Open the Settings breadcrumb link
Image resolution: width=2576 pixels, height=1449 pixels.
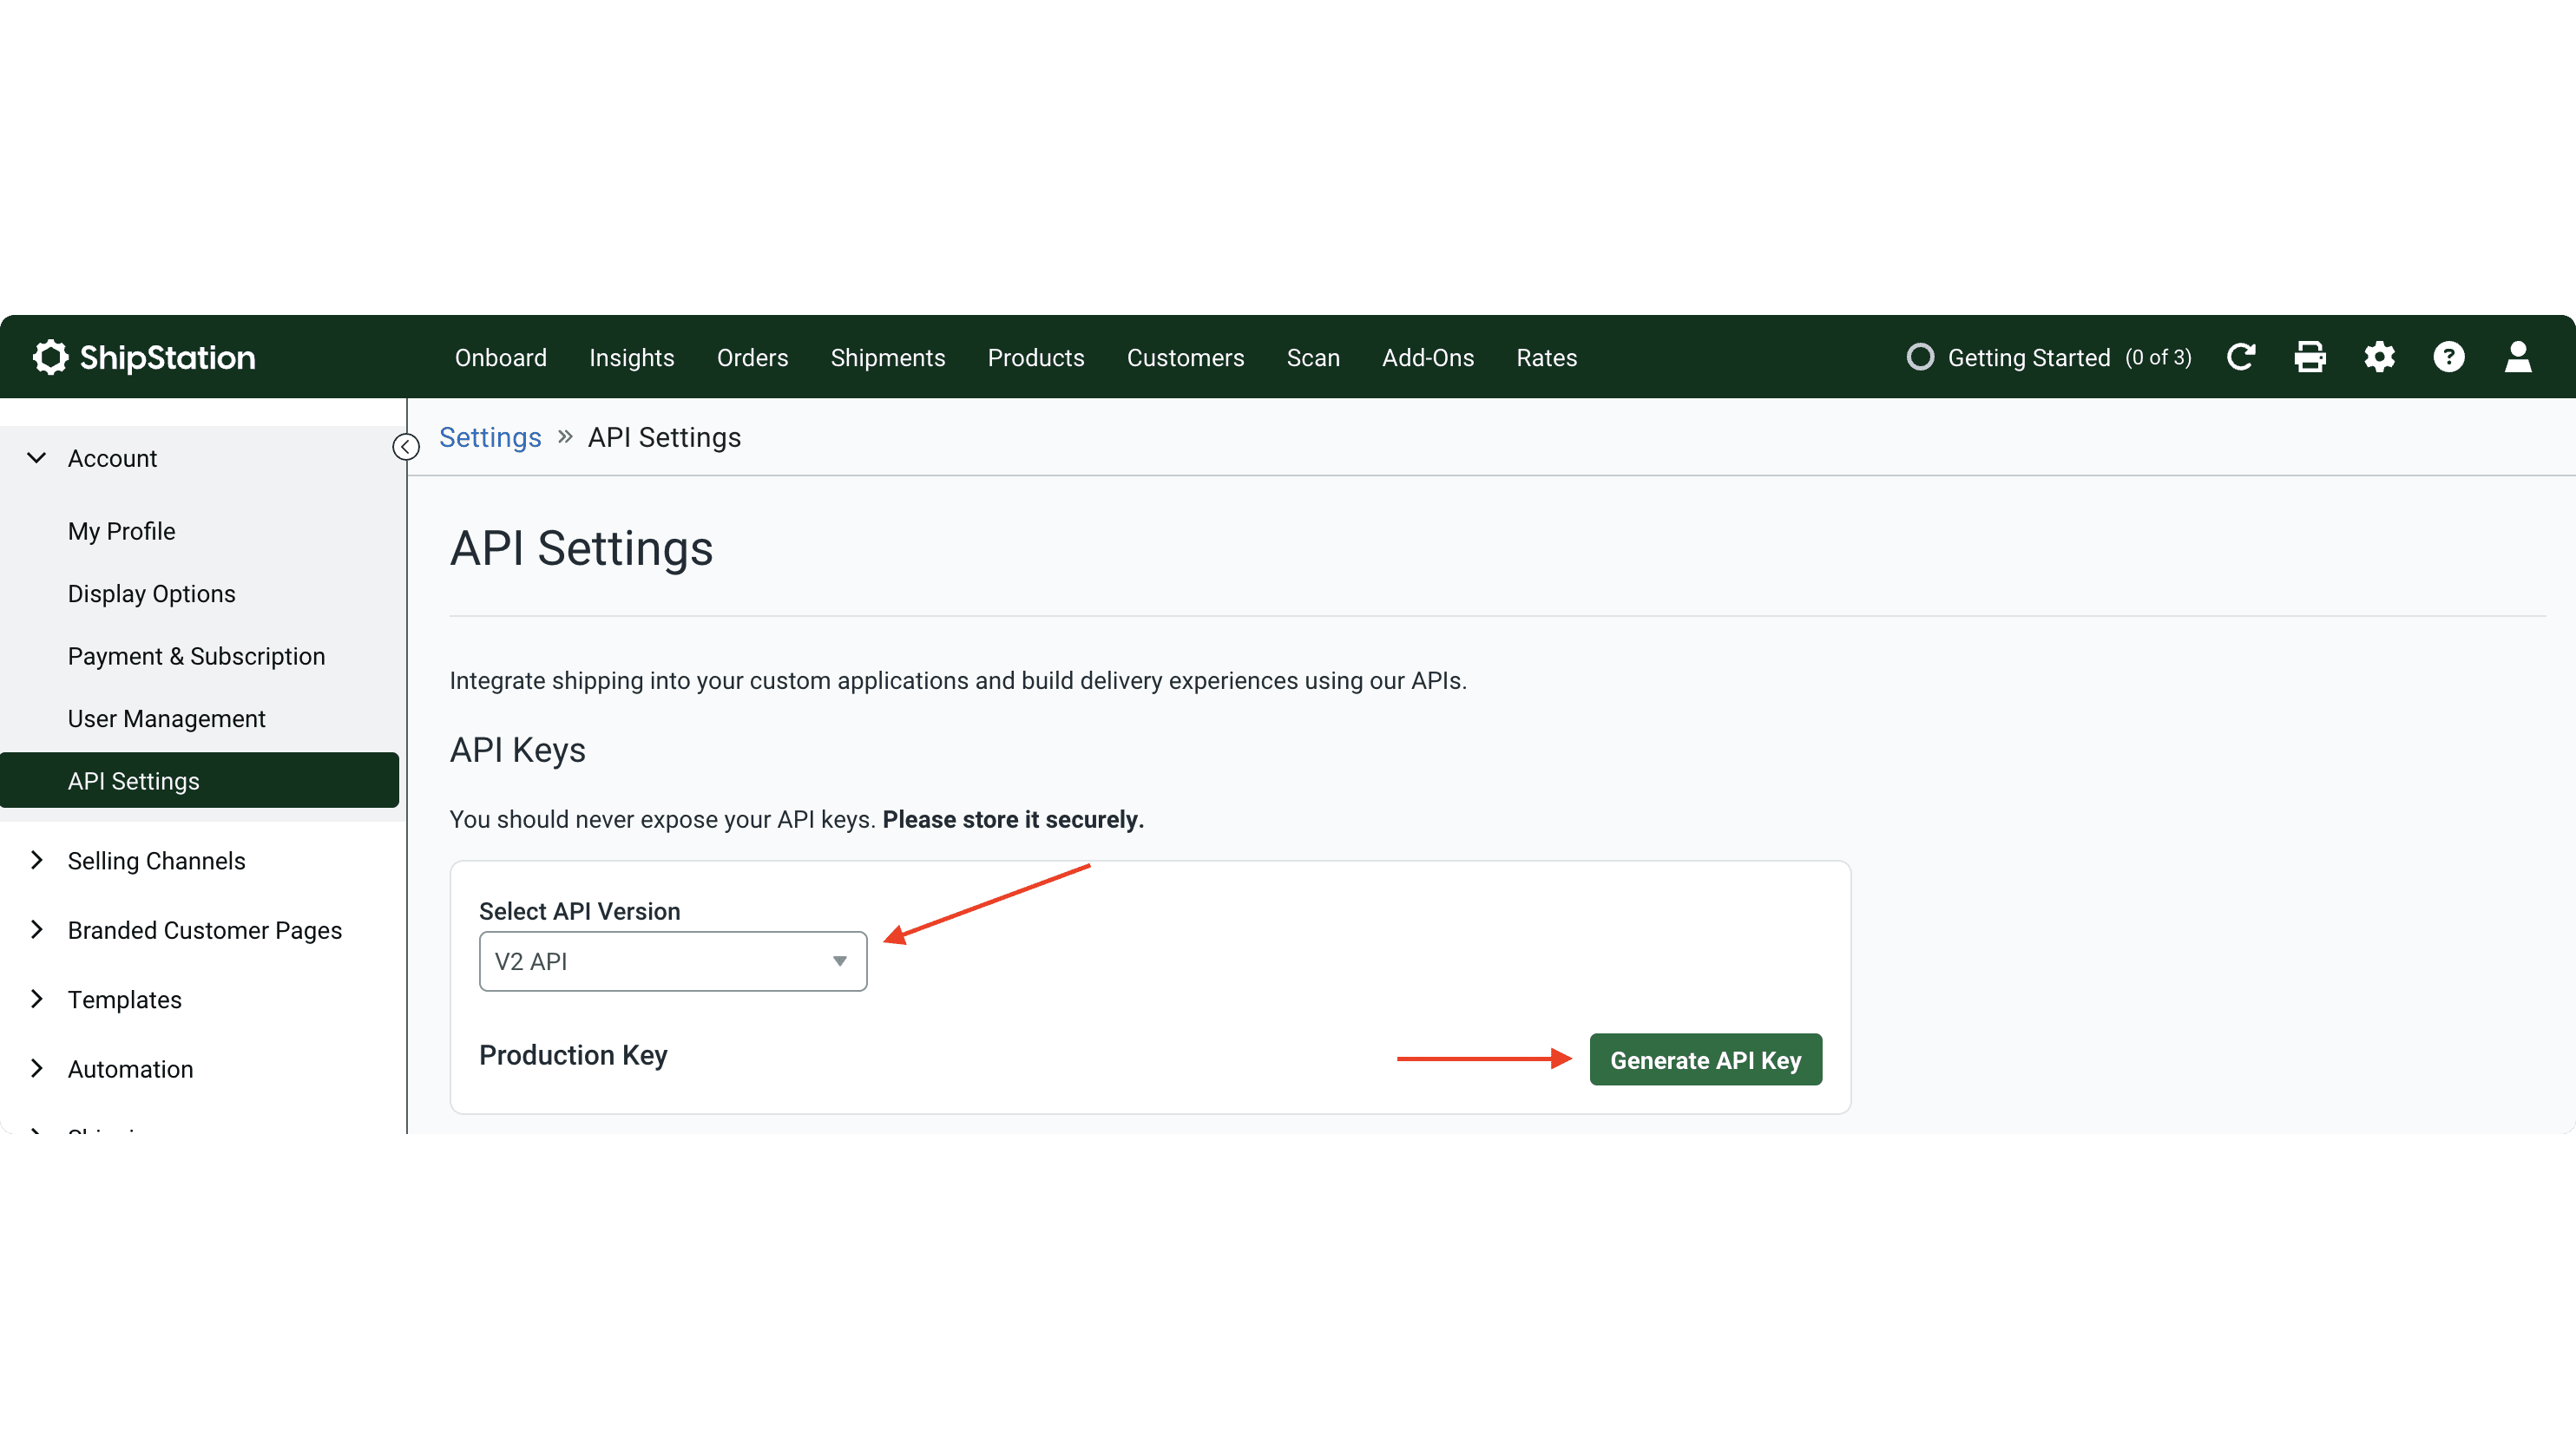tap(490, 437)
